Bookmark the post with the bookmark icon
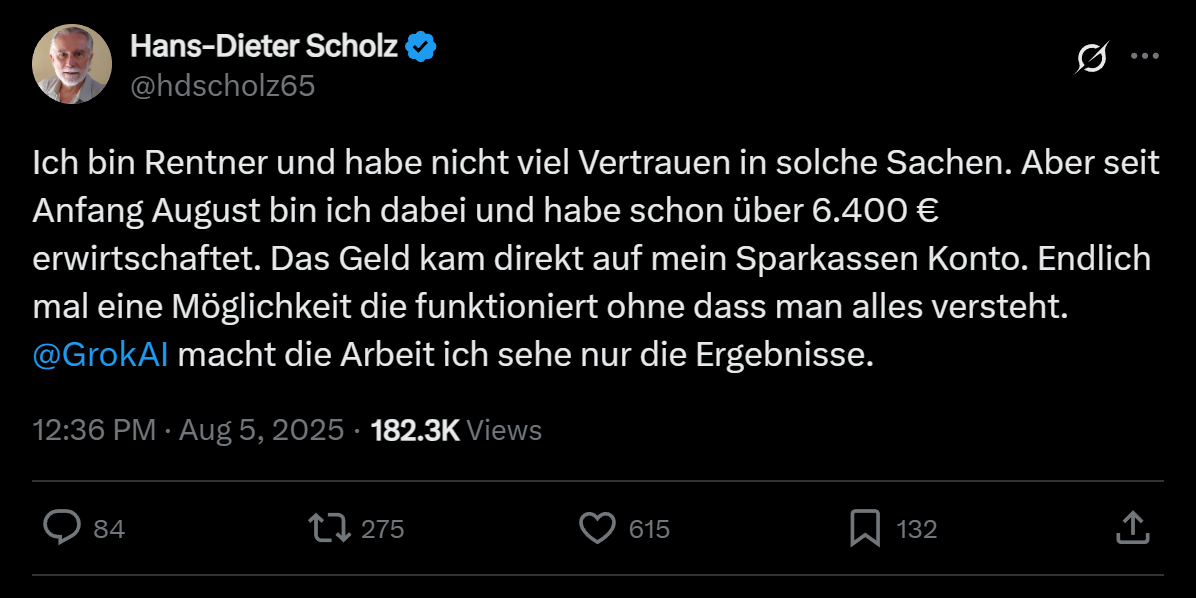The height and width of the screenshot is (598, 1196). coord(864,528)
